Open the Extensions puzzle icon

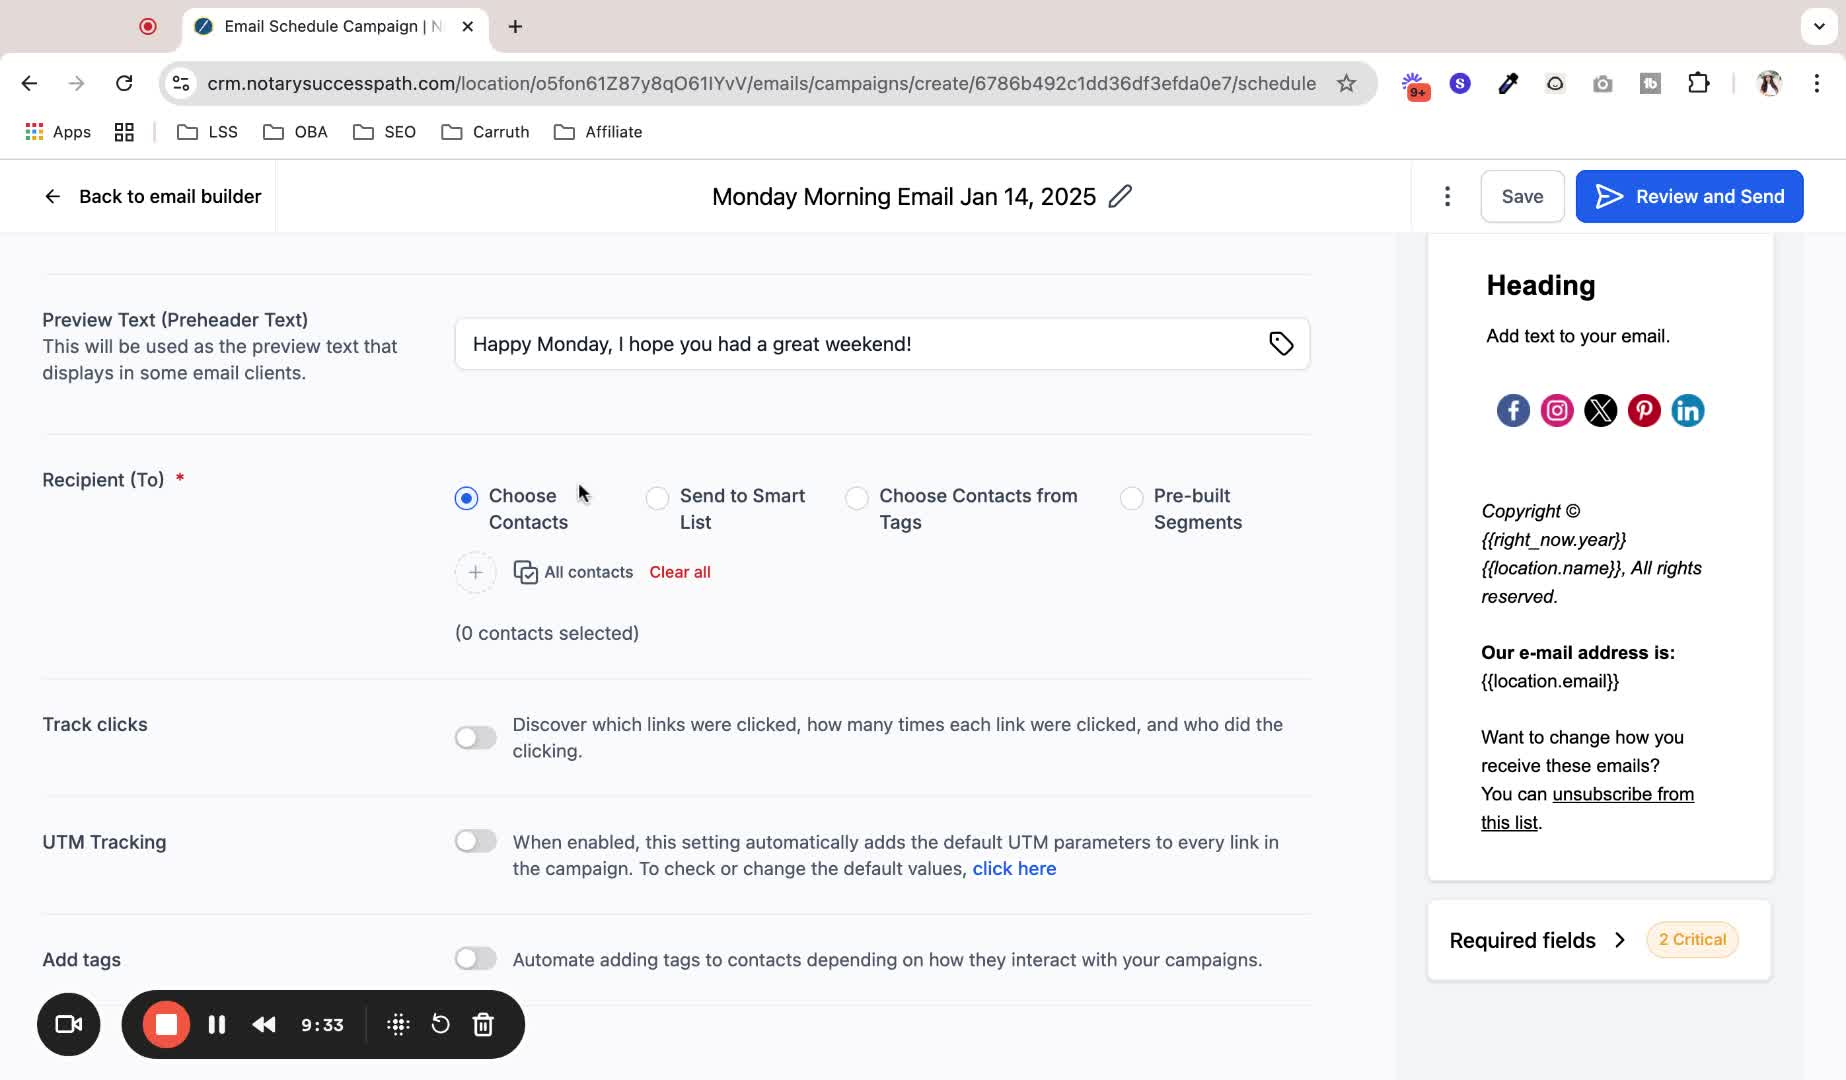point(1698,83)
